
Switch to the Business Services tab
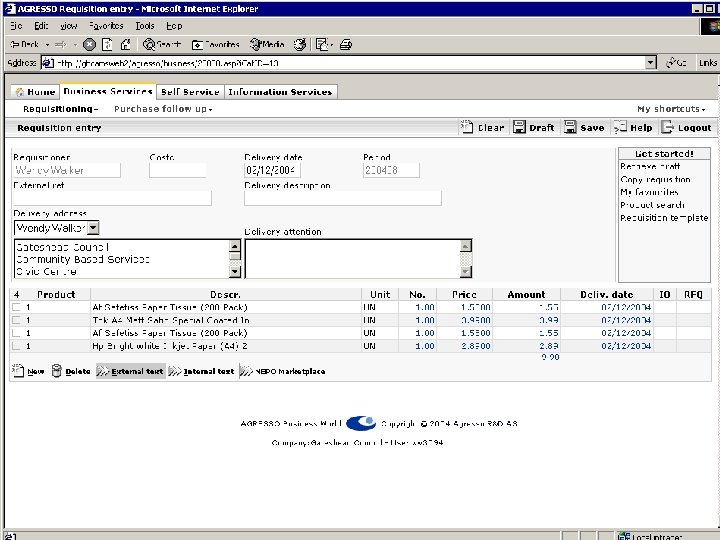coord(108,91)
